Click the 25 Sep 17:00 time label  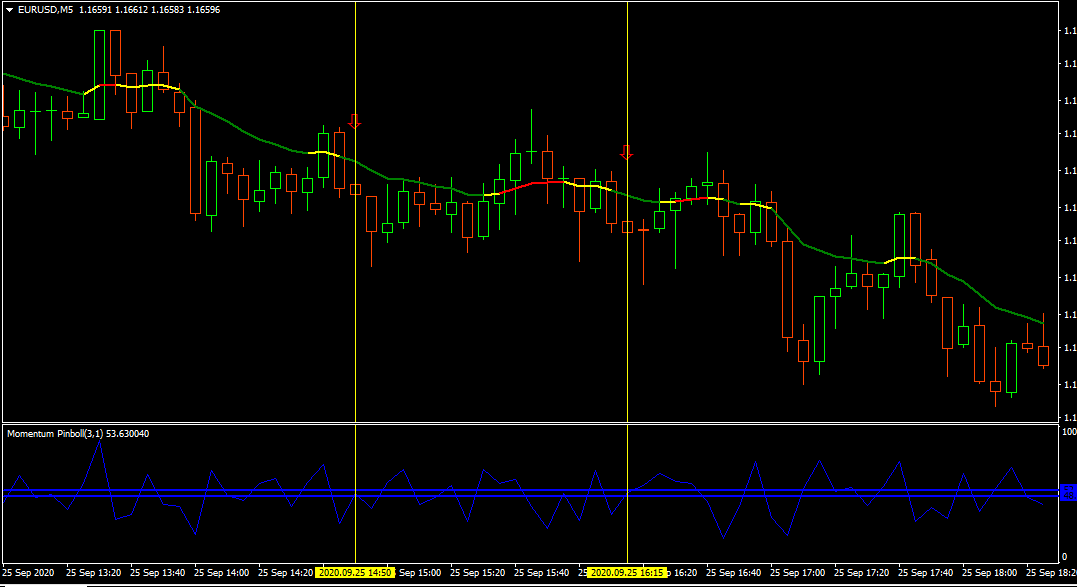tap(797, 573)
